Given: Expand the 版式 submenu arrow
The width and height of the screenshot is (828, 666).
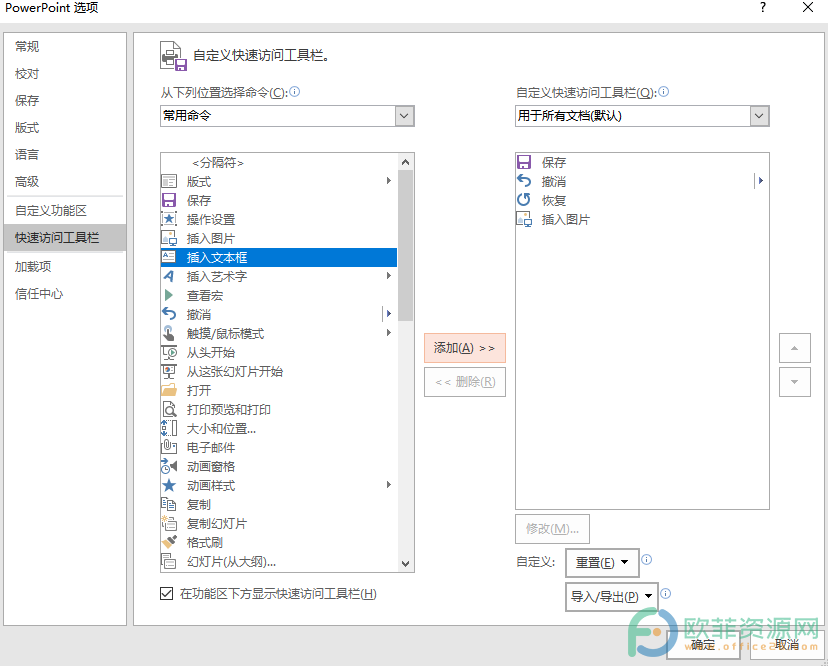Looking at the screenshot, I should click(x=389, y=181).
